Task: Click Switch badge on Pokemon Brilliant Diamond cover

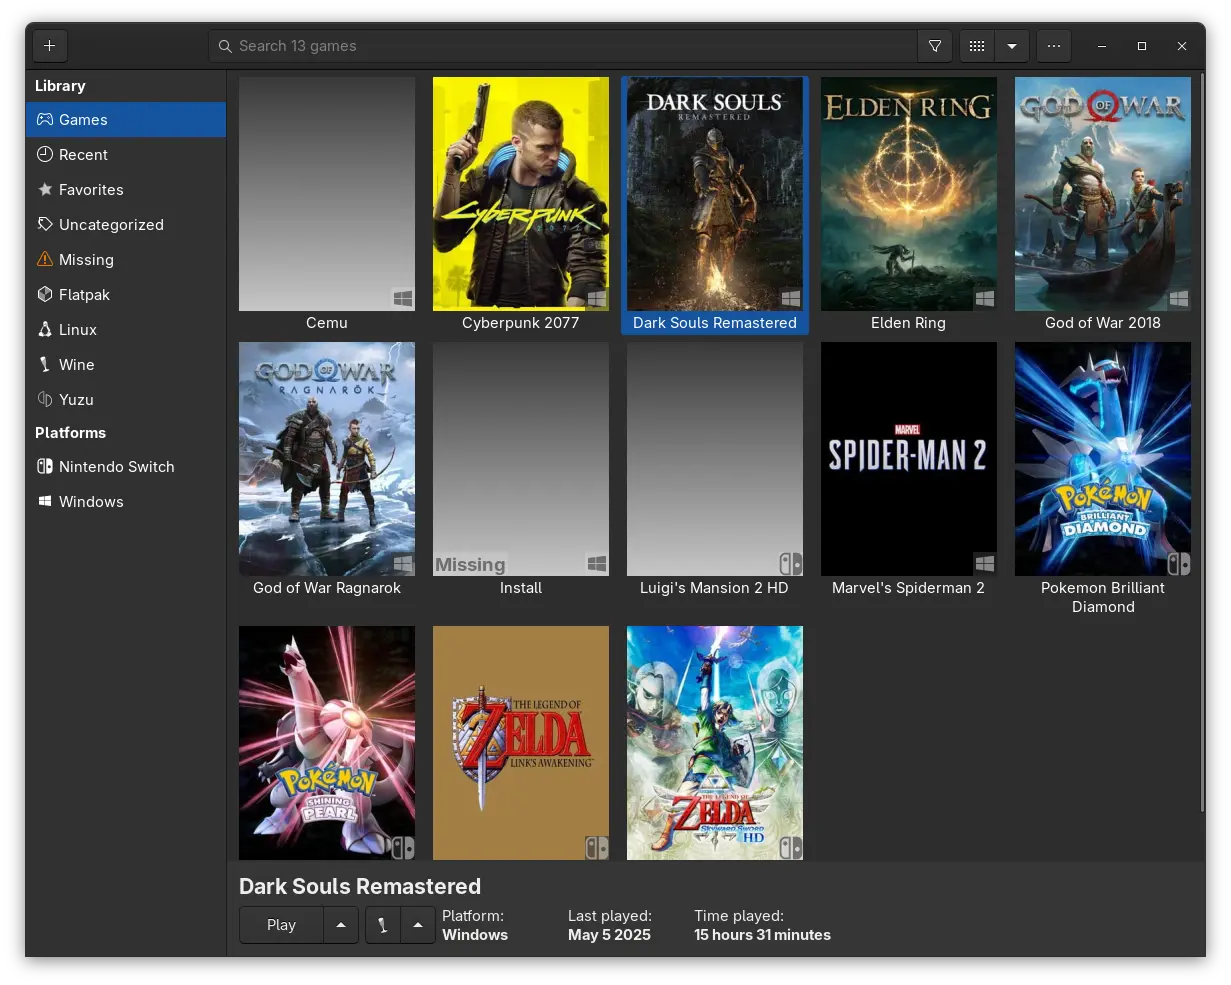Action: 1179,564
